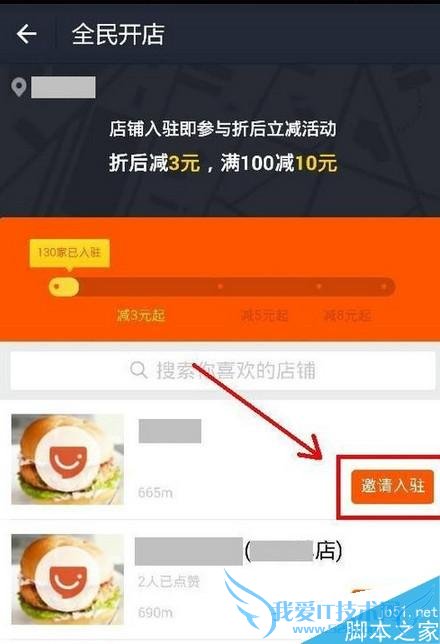Image resolution: width=440 pixels, height=644 pixels.
Task: Click the 2人已点赞 likes text
Action: coord(169,581)
